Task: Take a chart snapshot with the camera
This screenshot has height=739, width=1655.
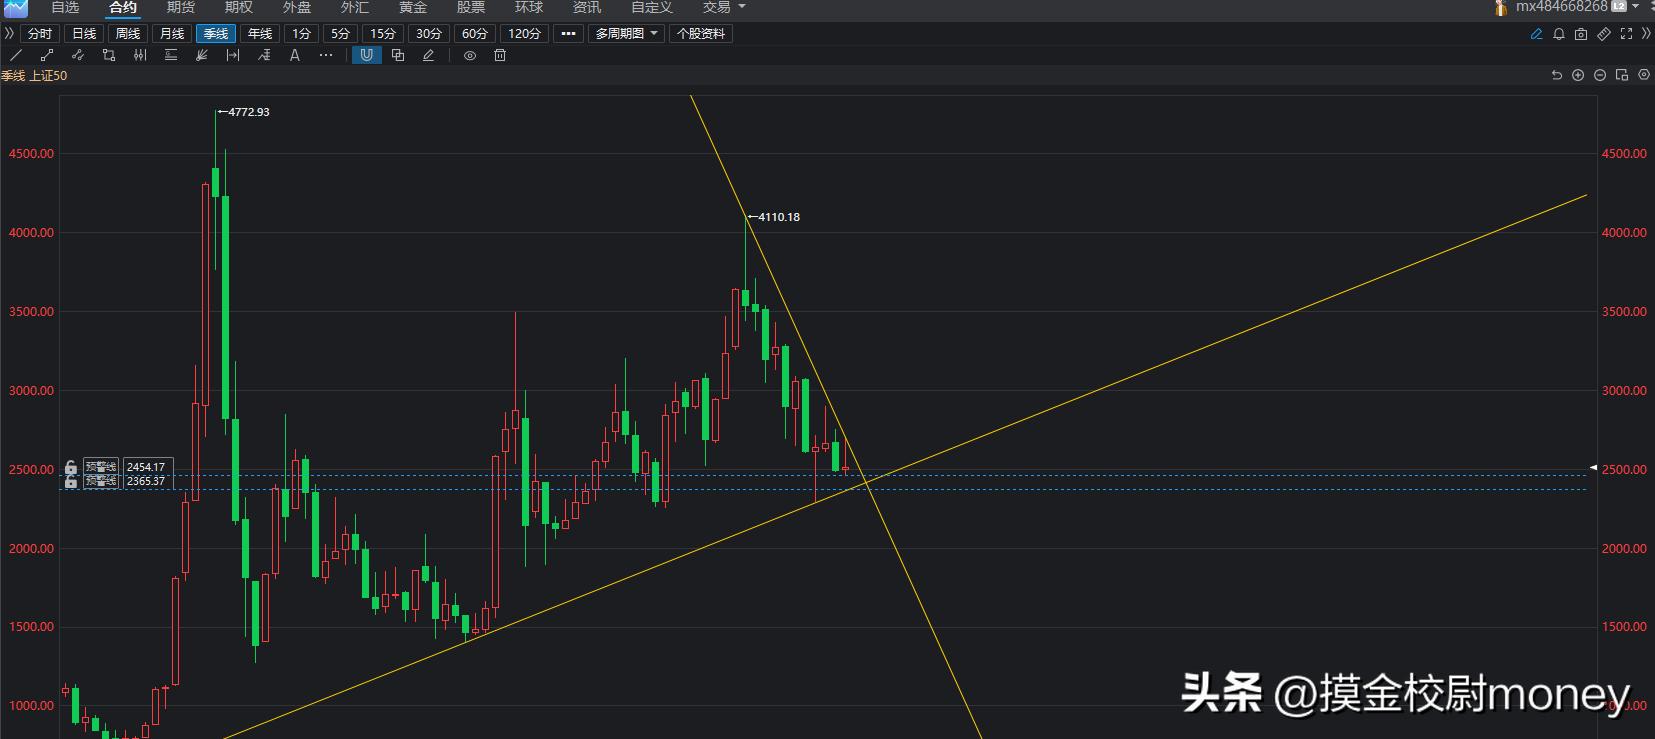Action: [x=1581, y=34]
